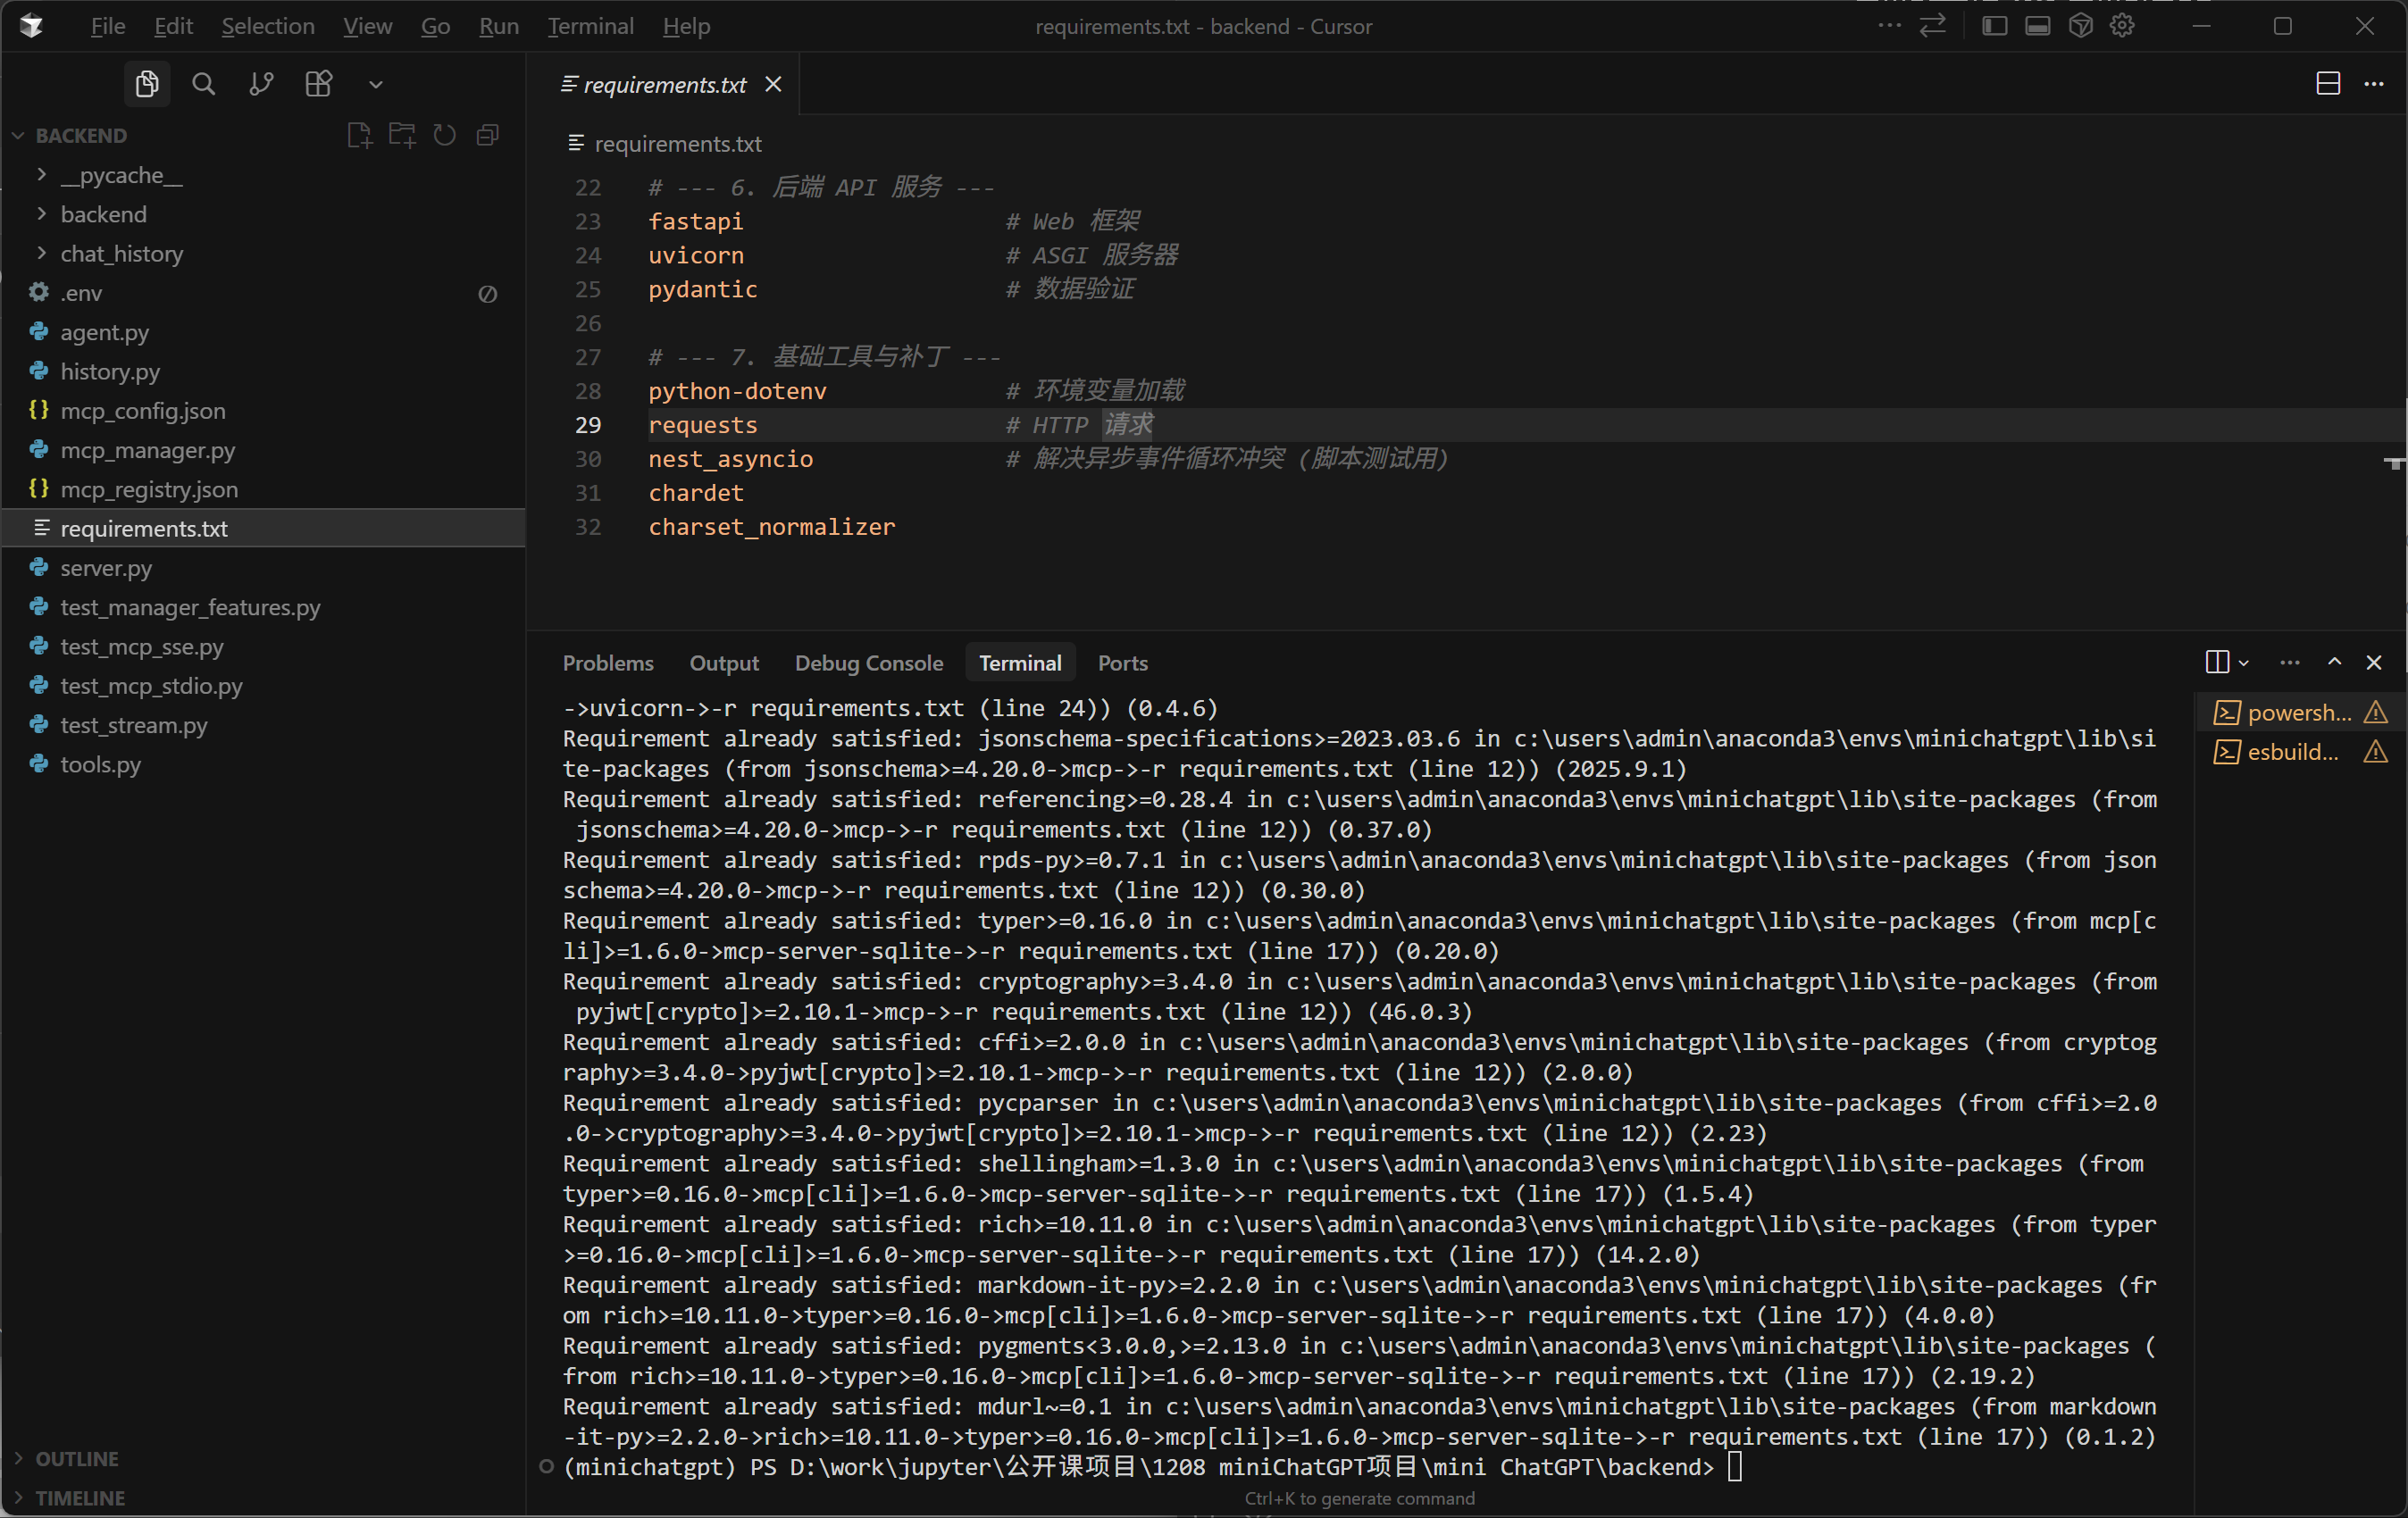Click the powershell terminal warning icon

pyautogui.click(x=2376, y=713)
